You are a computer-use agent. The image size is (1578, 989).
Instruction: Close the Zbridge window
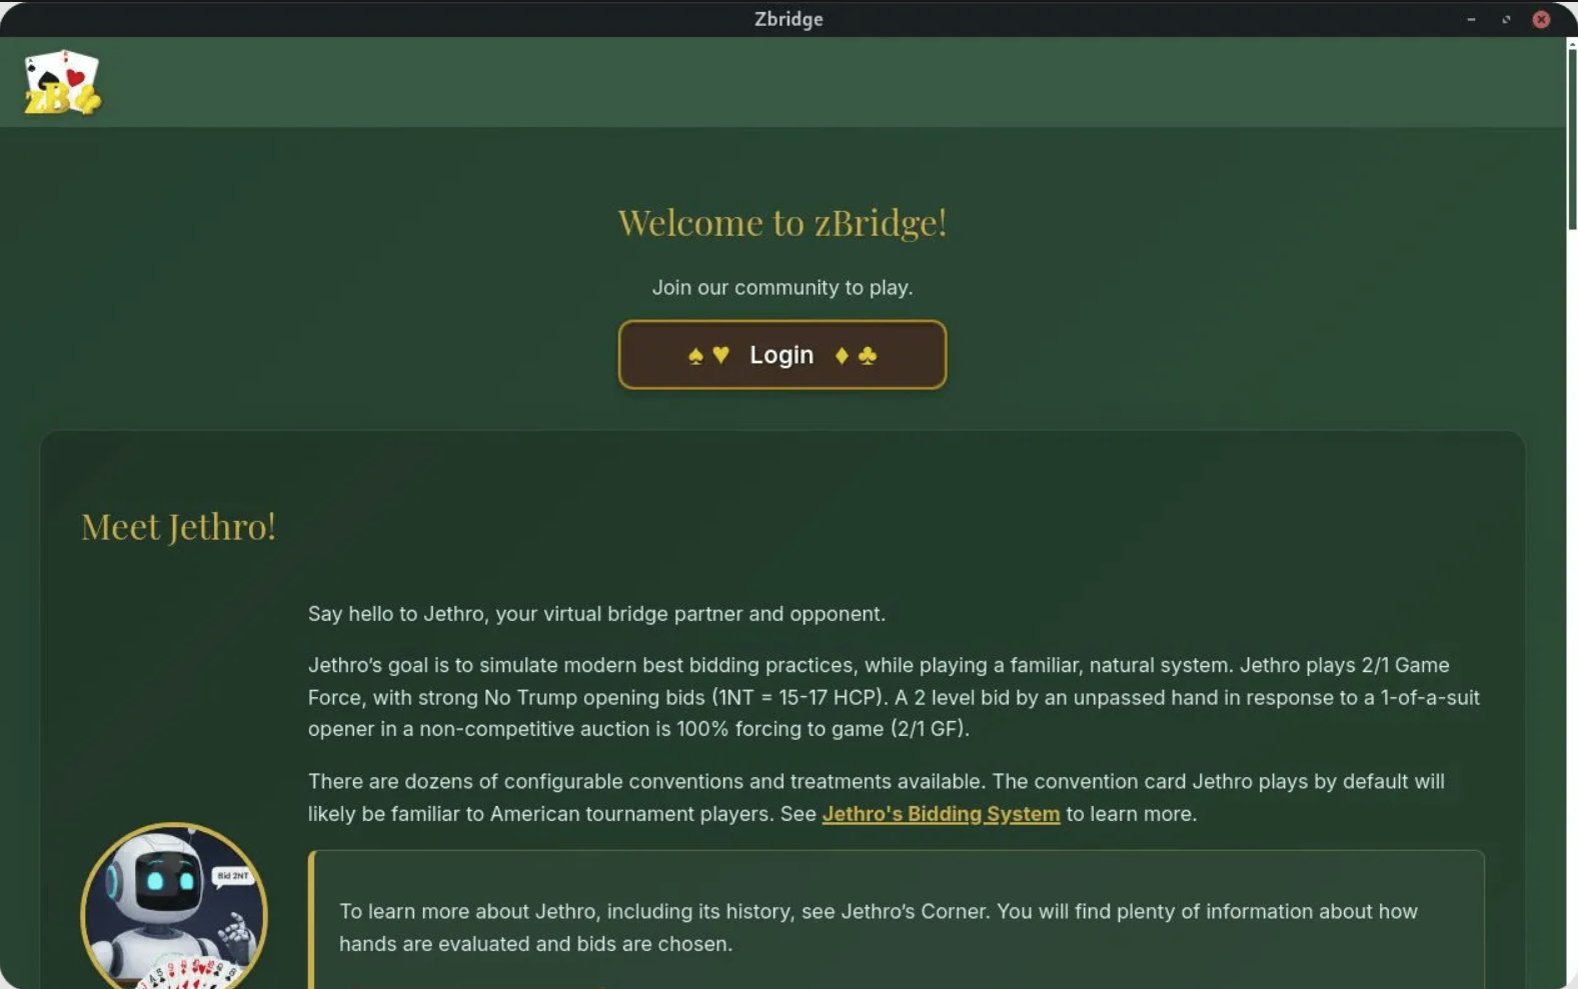point(1541,19)
